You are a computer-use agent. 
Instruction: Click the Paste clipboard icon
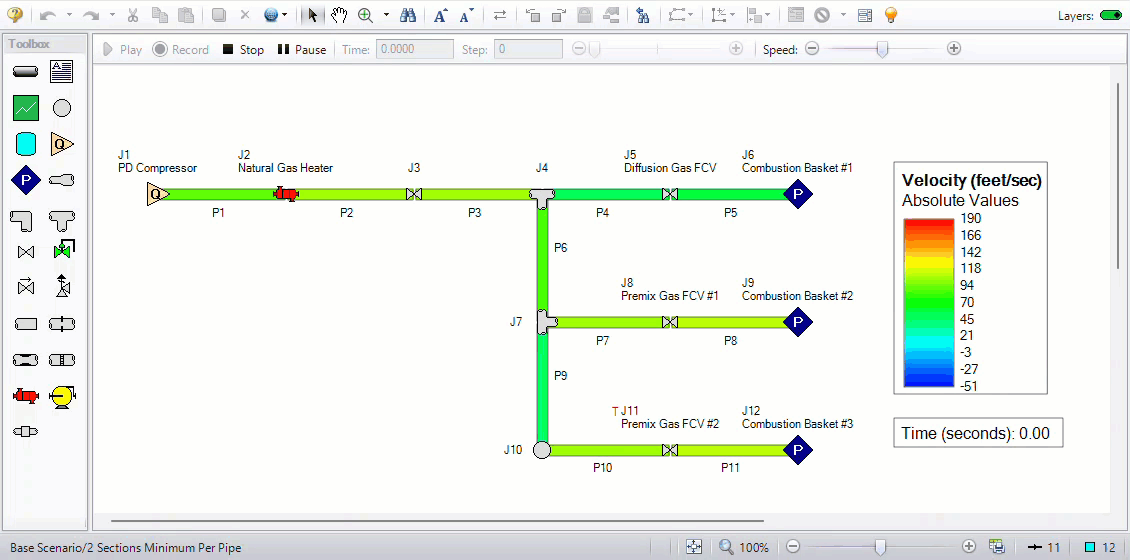[x=186, y=14]
